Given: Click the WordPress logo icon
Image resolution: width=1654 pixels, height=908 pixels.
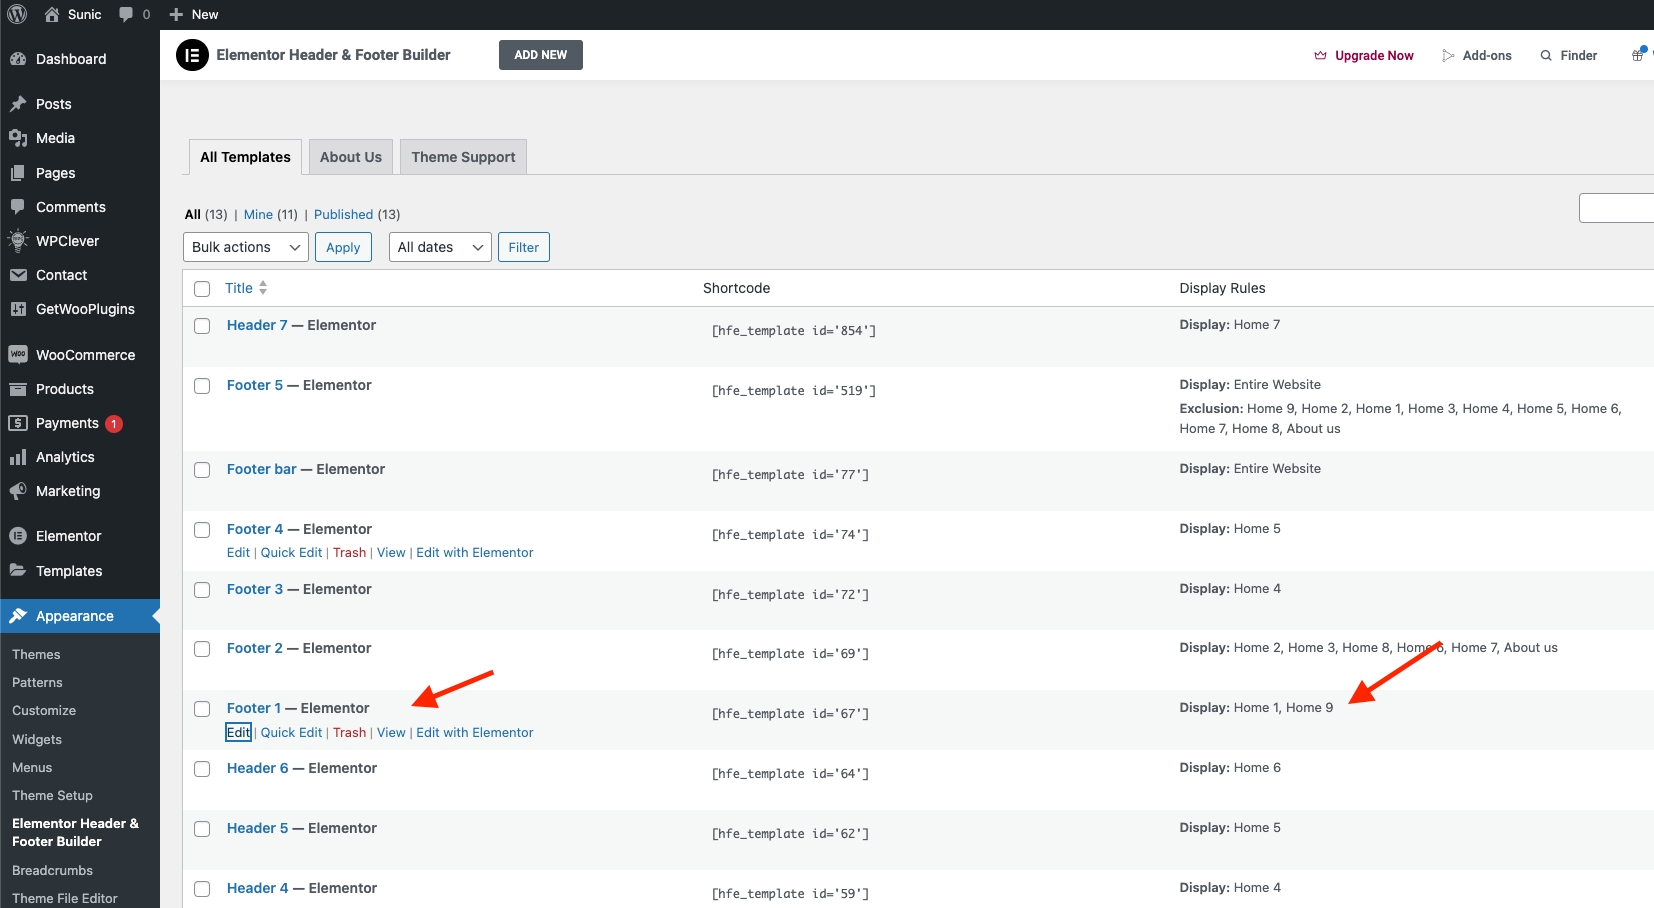Looking at the screenshot, I should click(x=17, y=14).
